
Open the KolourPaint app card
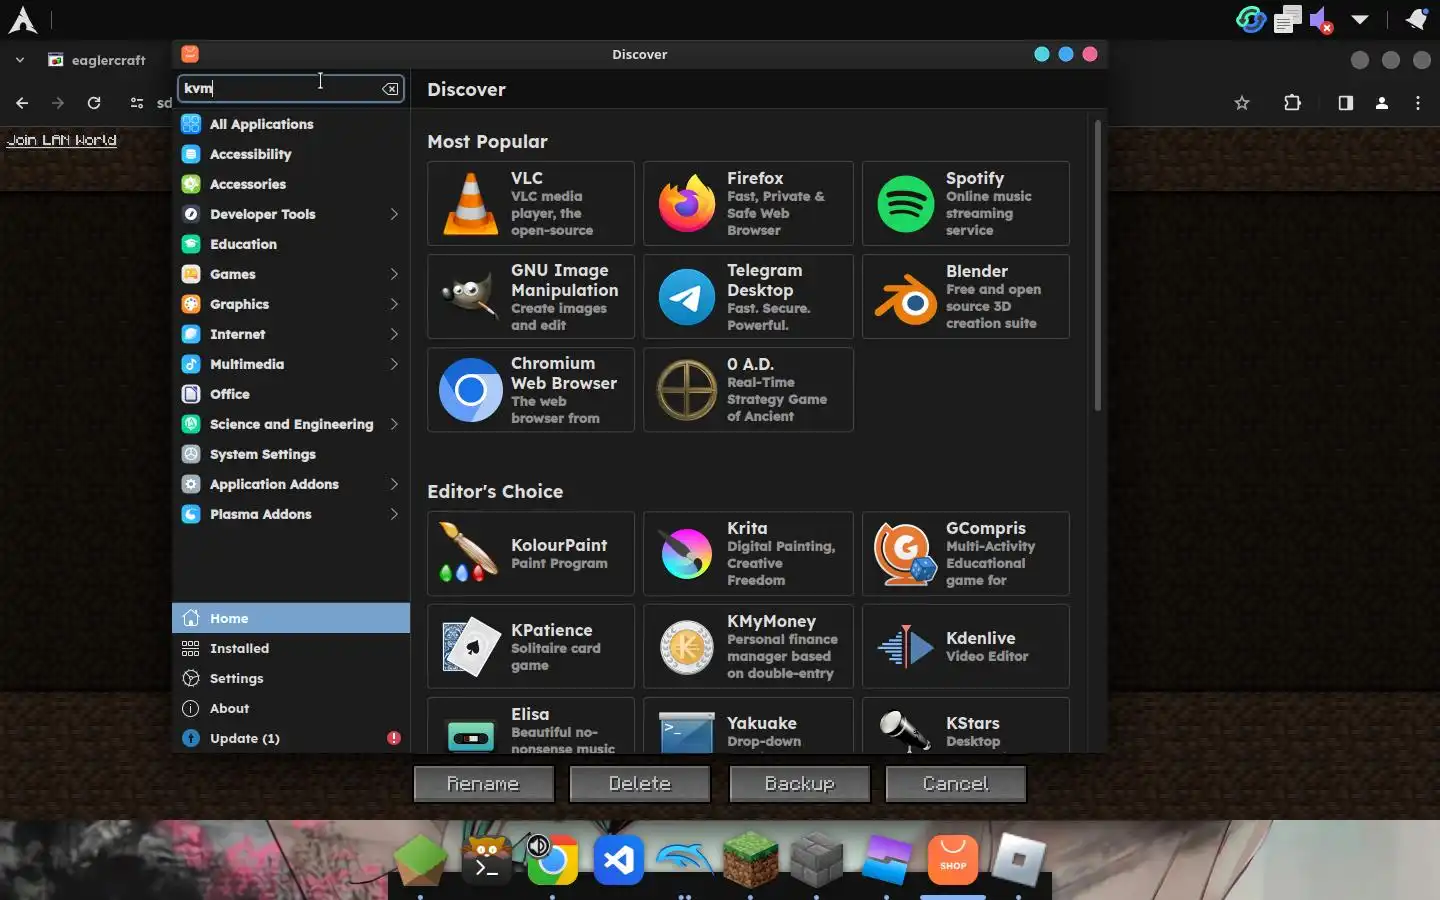coord(531,554)
